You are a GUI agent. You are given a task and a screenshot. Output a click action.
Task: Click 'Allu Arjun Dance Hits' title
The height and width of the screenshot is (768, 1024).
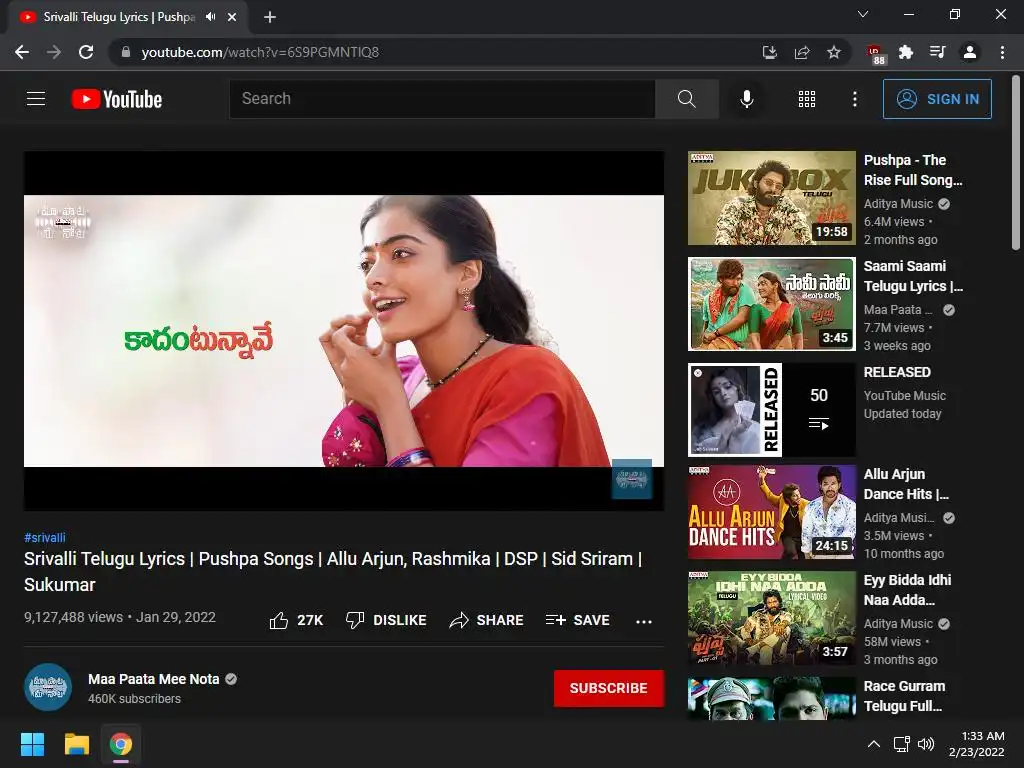coord(906,484)
